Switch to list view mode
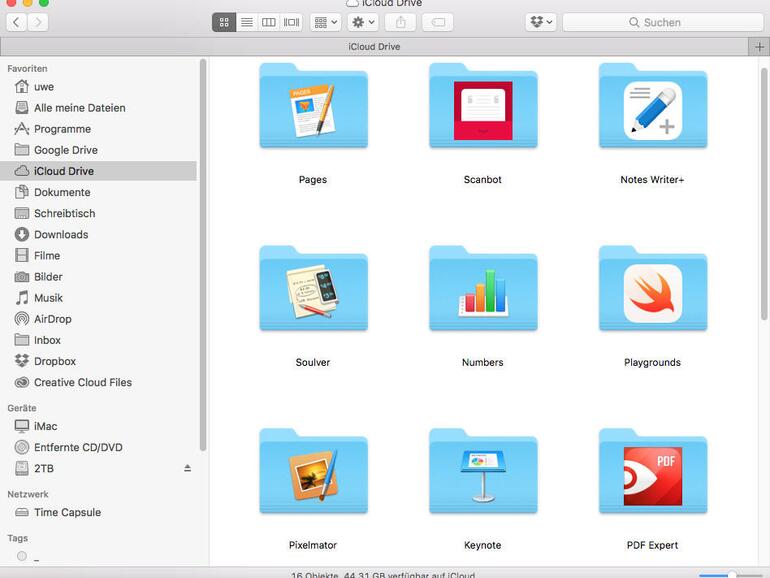The image size is (770, 578). [247, 22]
